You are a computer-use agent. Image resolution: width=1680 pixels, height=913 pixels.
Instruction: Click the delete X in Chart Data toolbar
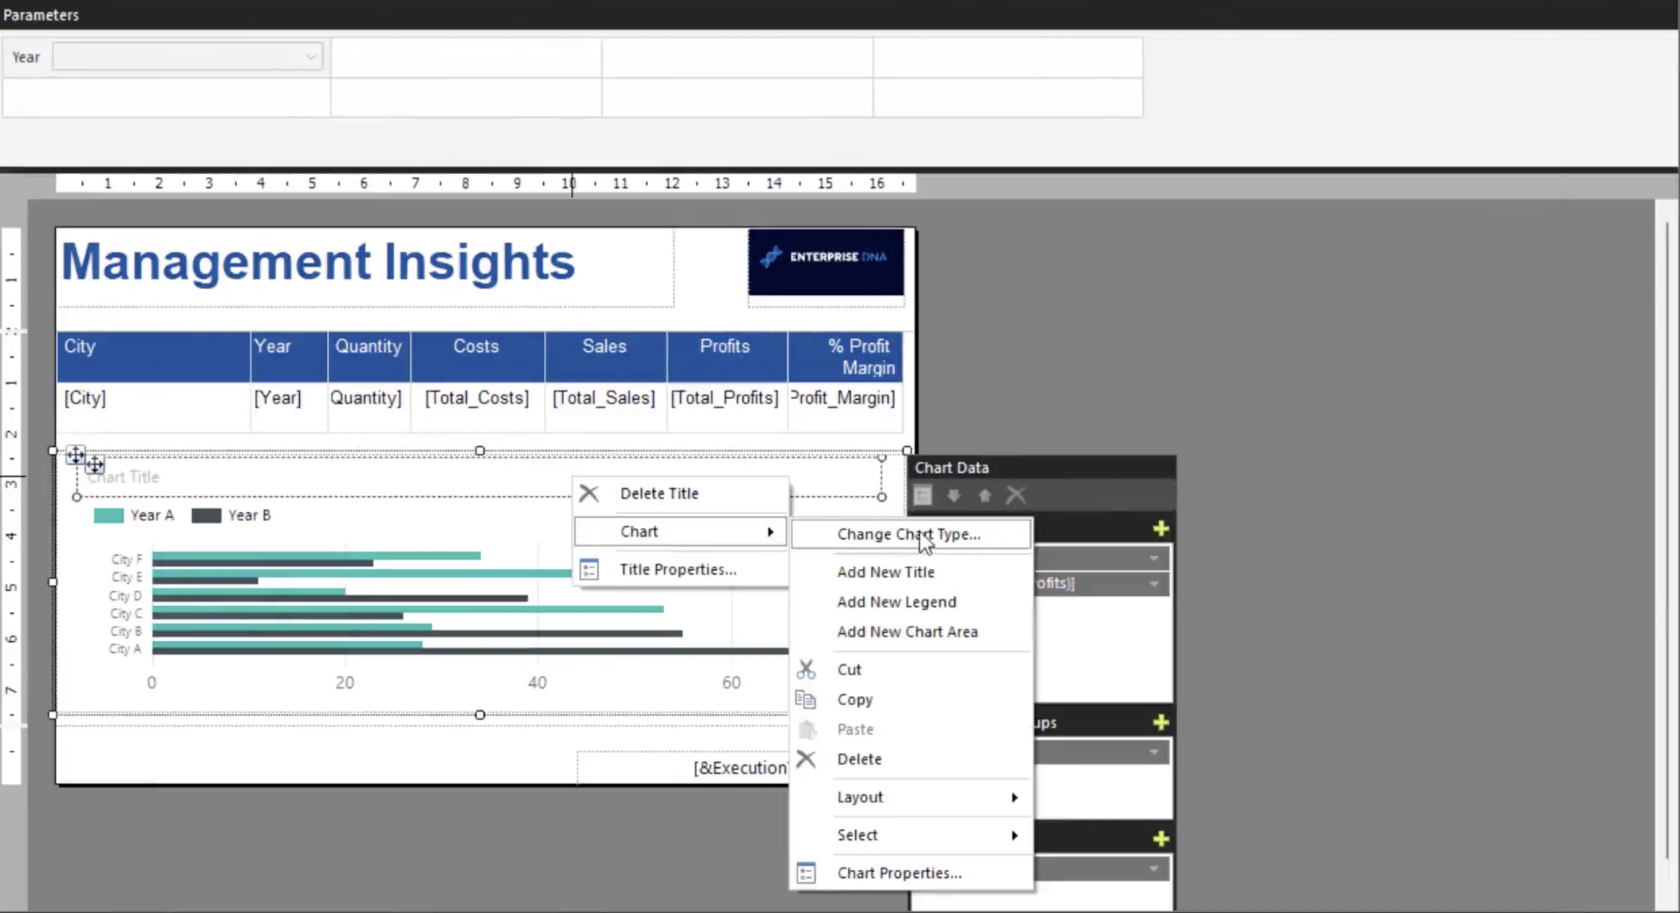(x=1016, y=495)
